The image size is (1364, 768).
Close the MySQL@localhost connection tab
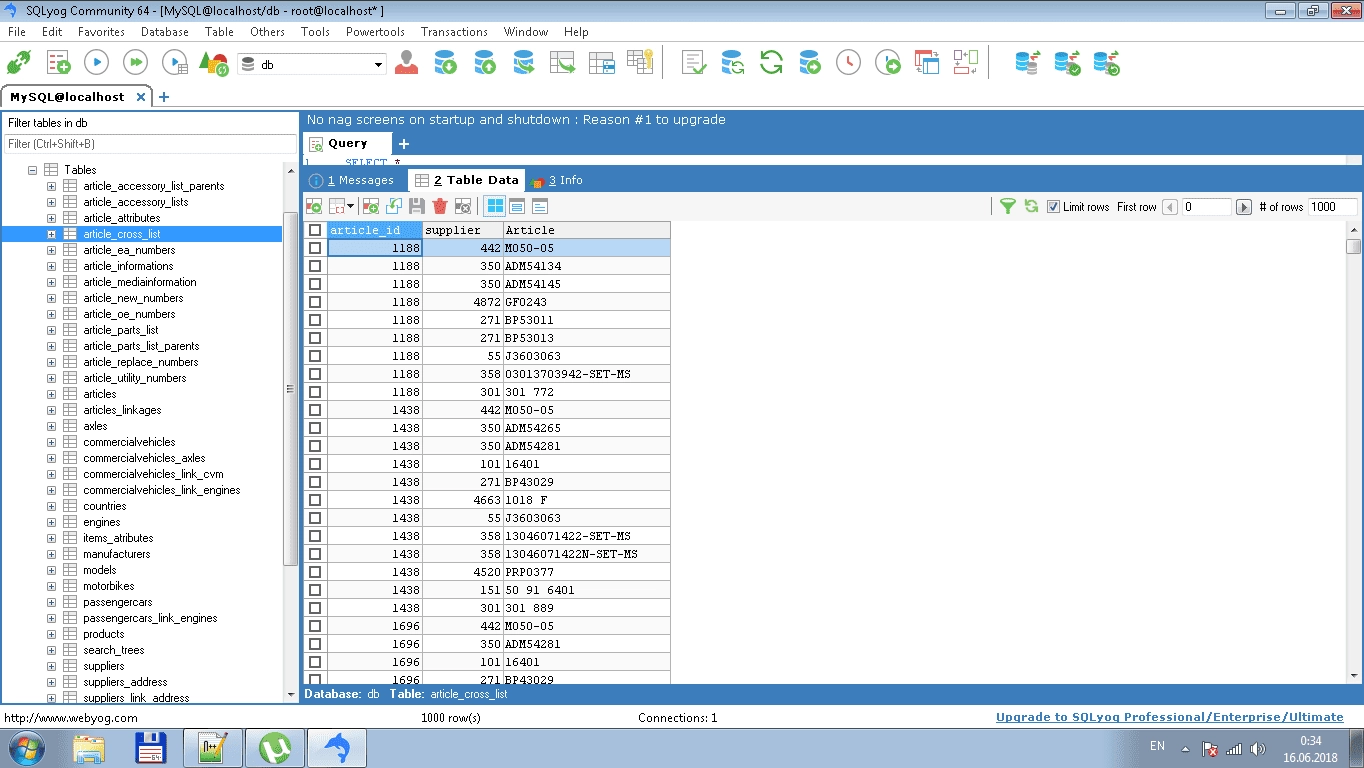click(141, 97)
